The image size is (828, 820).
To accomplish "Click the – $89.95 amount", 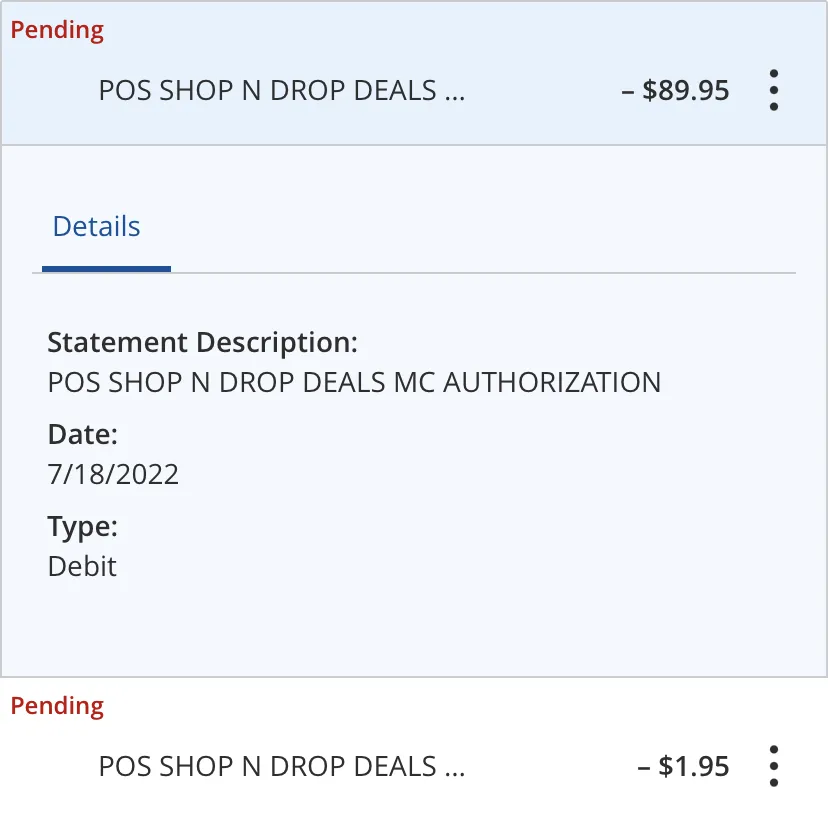I will point(675,90).
